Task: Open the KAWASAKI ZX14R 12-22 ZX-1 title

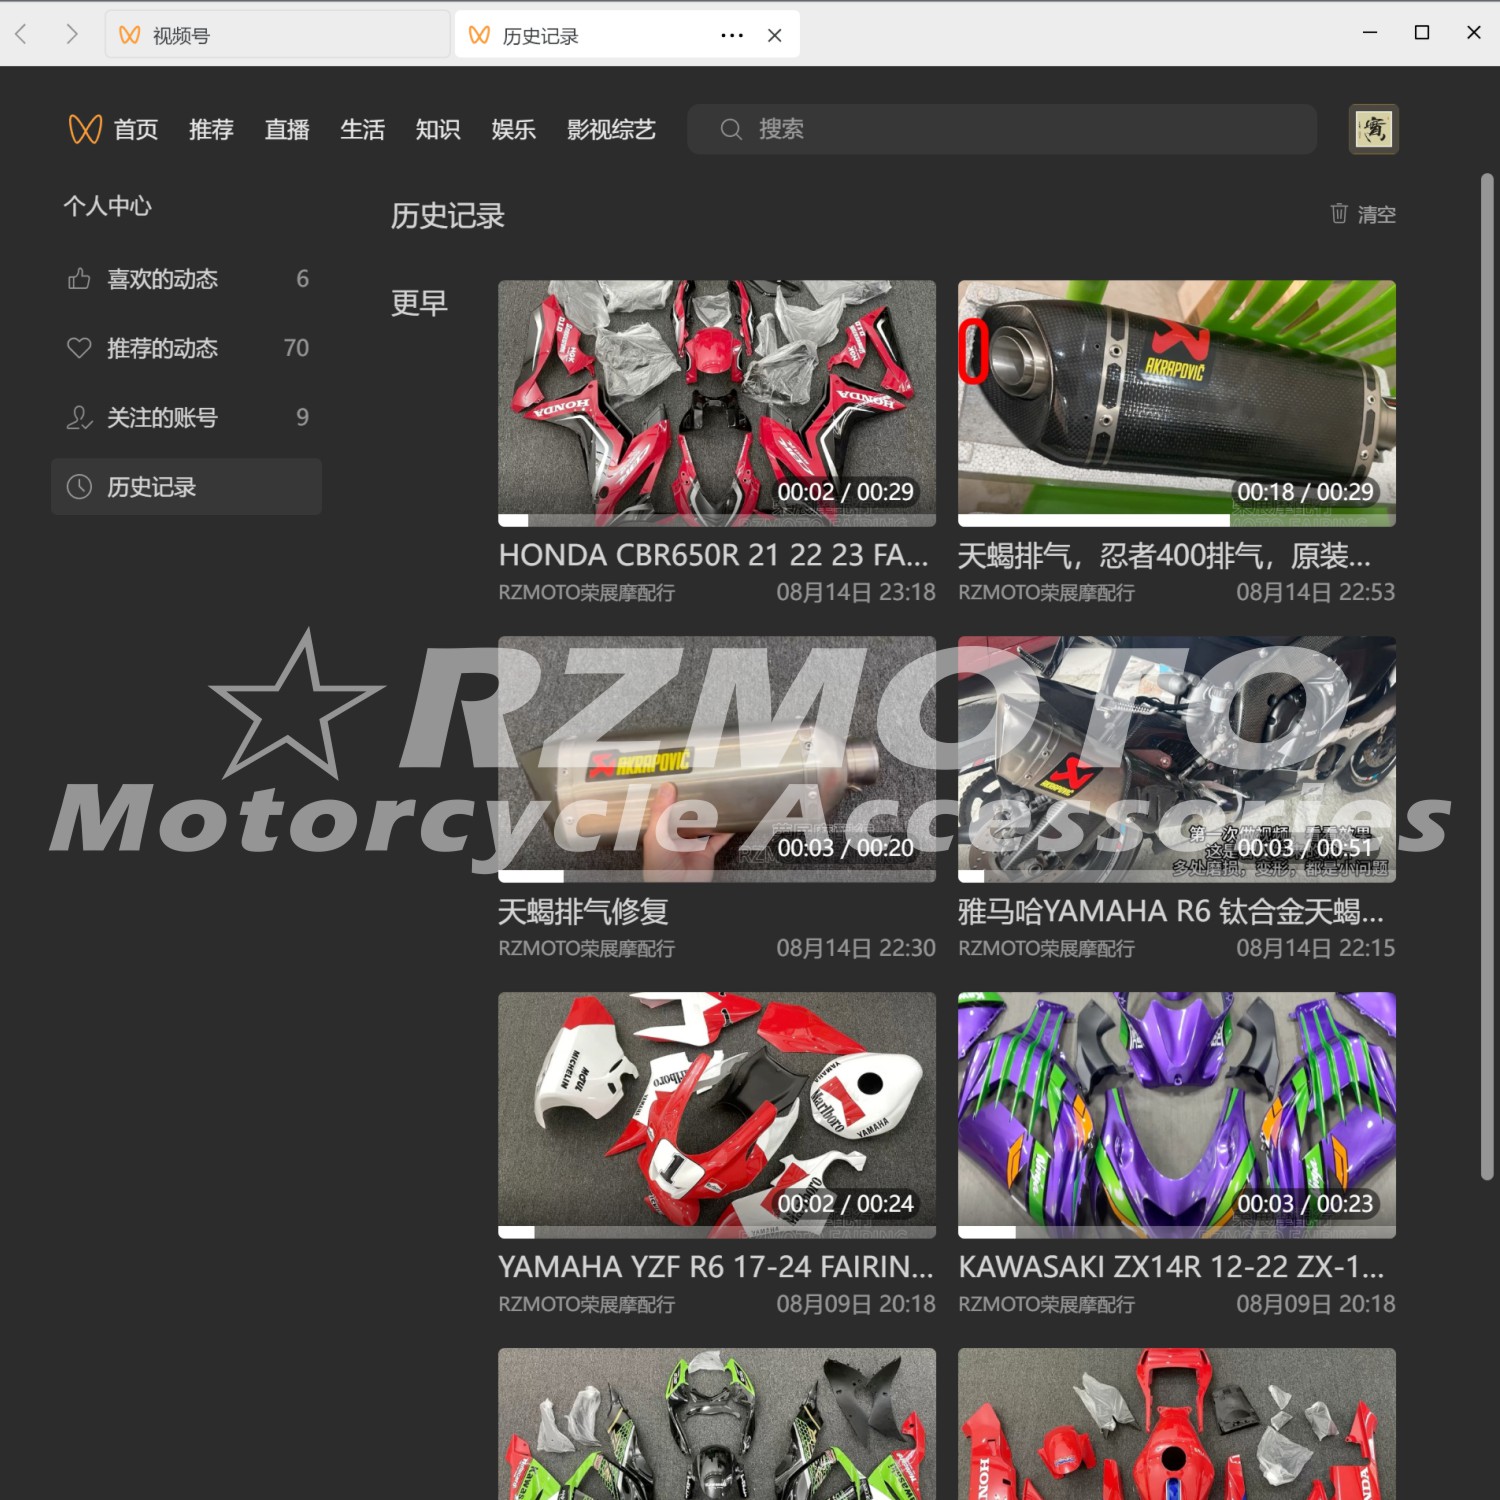Action: coord(1171,1267)
